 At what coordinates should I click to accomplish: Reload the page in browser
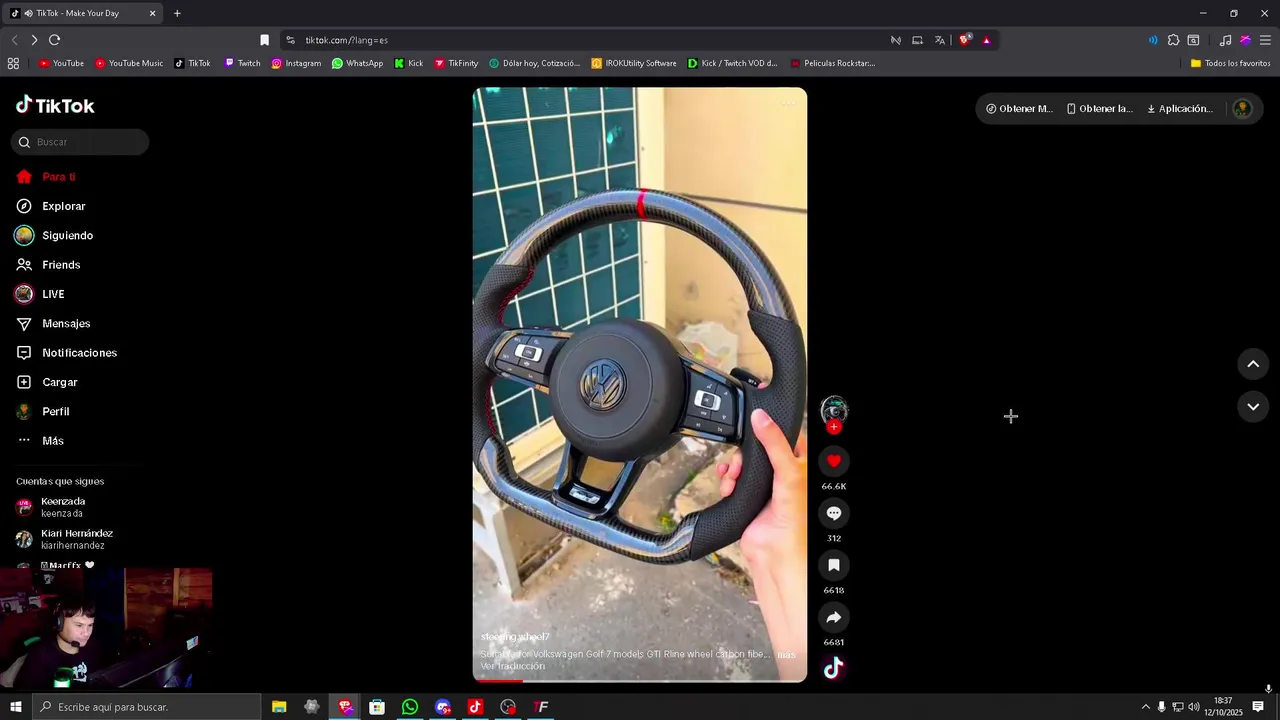(x=54, y=40)
